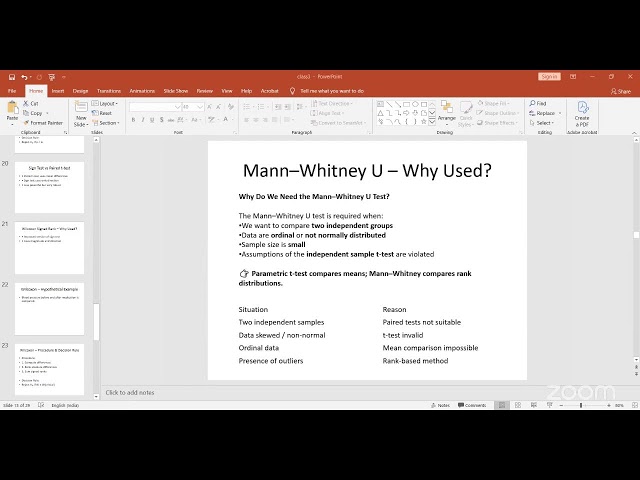The width and height of the screenshot is (640, 480).
Task: Toggle the Notes pane
Action: [x=440, y=405]
